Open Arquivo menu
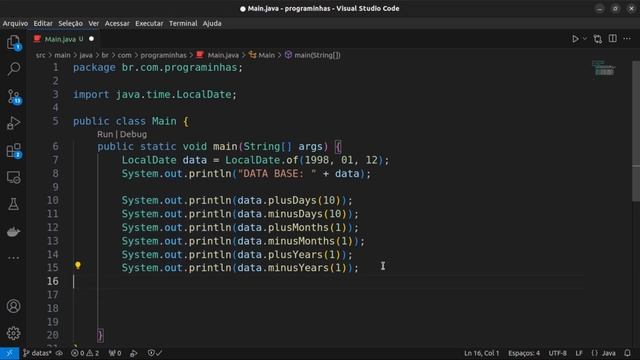 [15, 23]
